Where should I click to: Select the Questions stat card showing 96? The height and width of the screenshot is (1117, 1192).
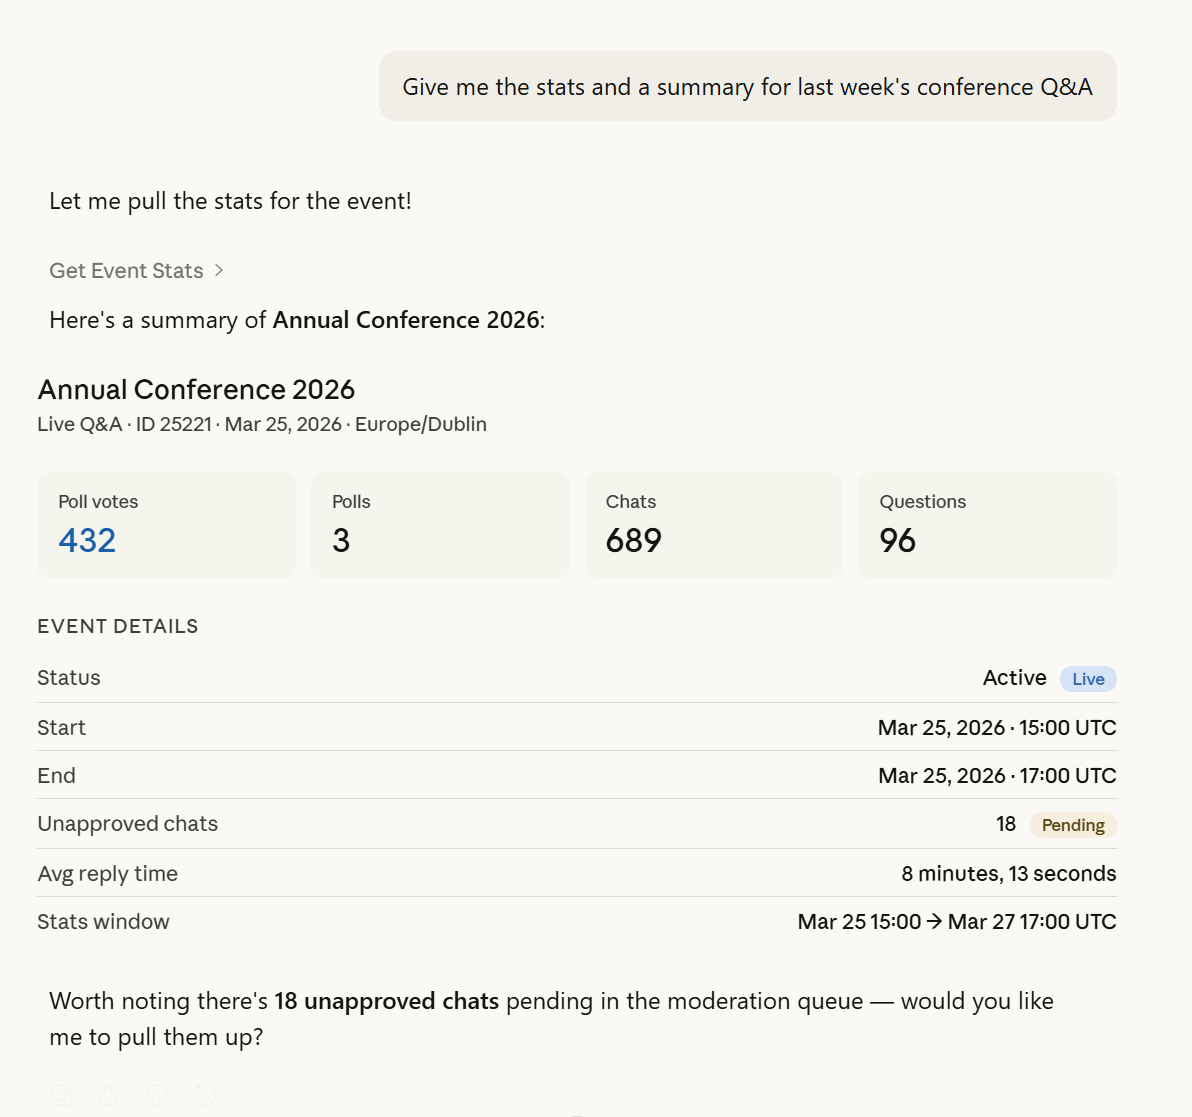click(986, 524)
